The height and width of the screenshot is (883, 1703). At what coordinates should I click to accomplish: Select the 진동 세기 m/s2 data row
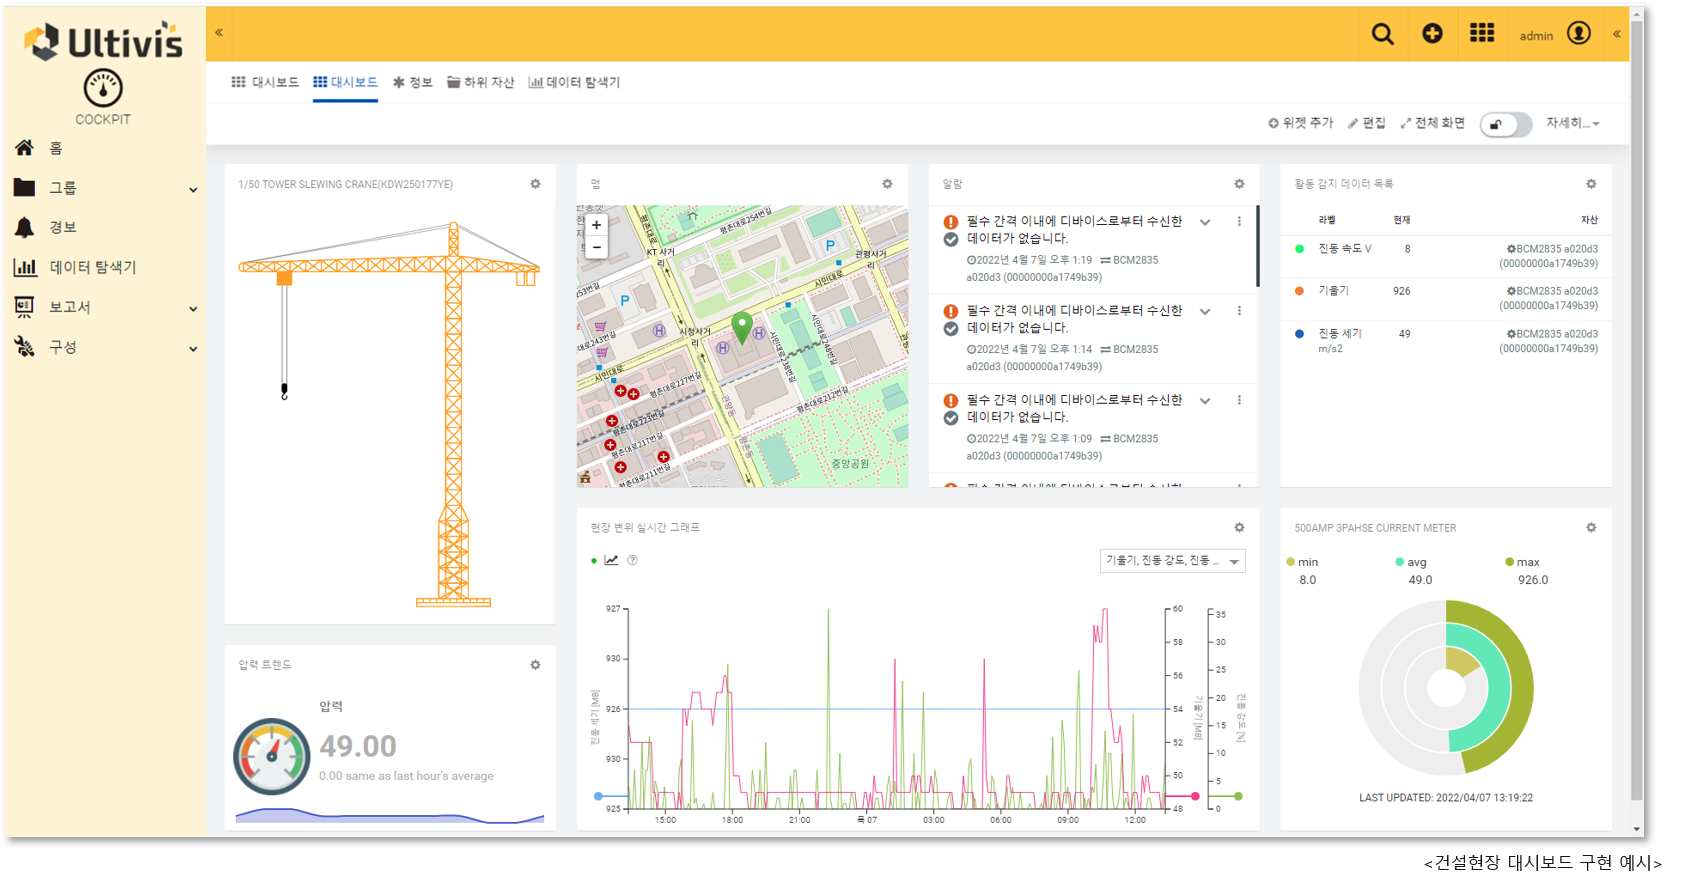pos(1446,341)
